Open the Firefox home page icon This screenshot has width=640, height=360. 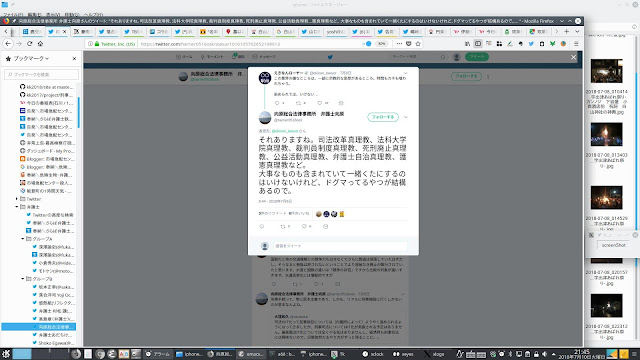(40, 44)
